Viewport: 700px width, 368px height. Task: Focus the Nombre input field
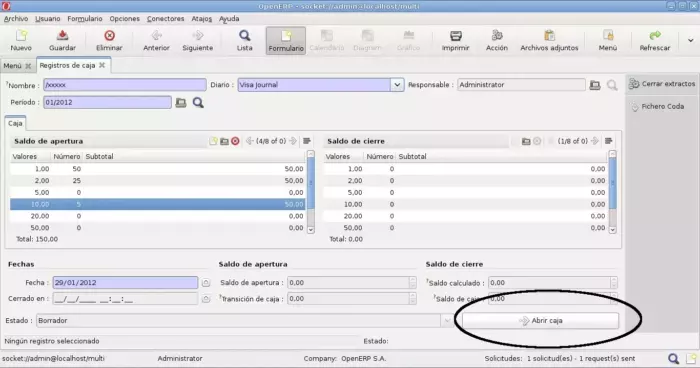(x=125, y=85)
